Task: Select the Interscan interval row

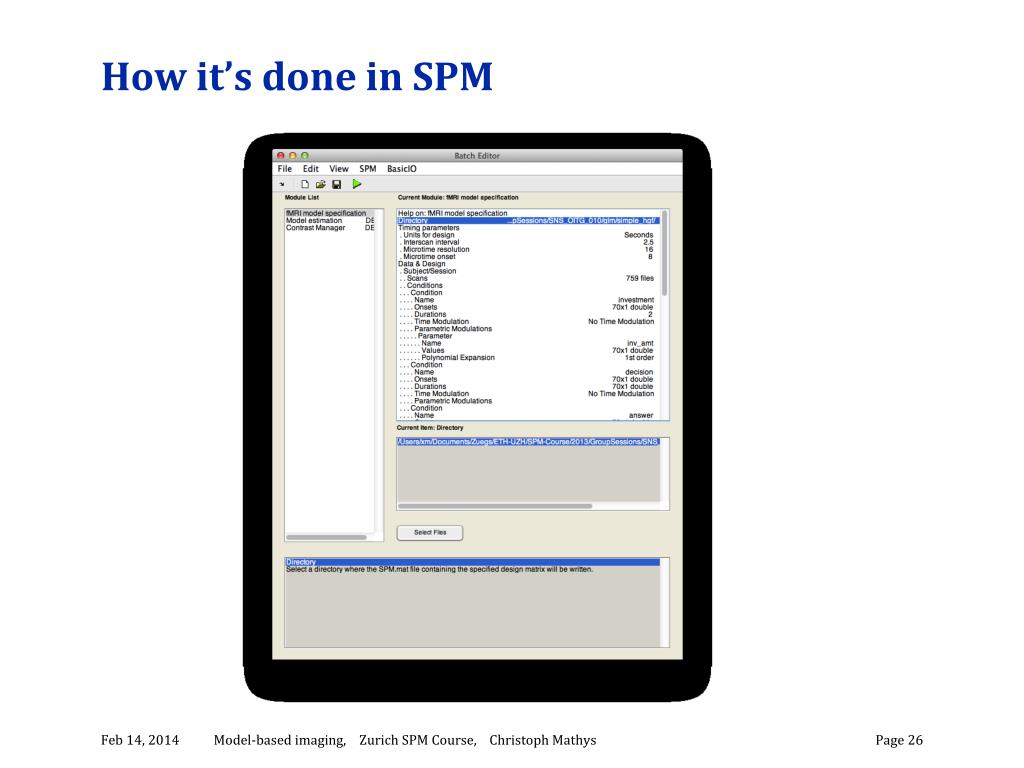Action: pos(528,242)
